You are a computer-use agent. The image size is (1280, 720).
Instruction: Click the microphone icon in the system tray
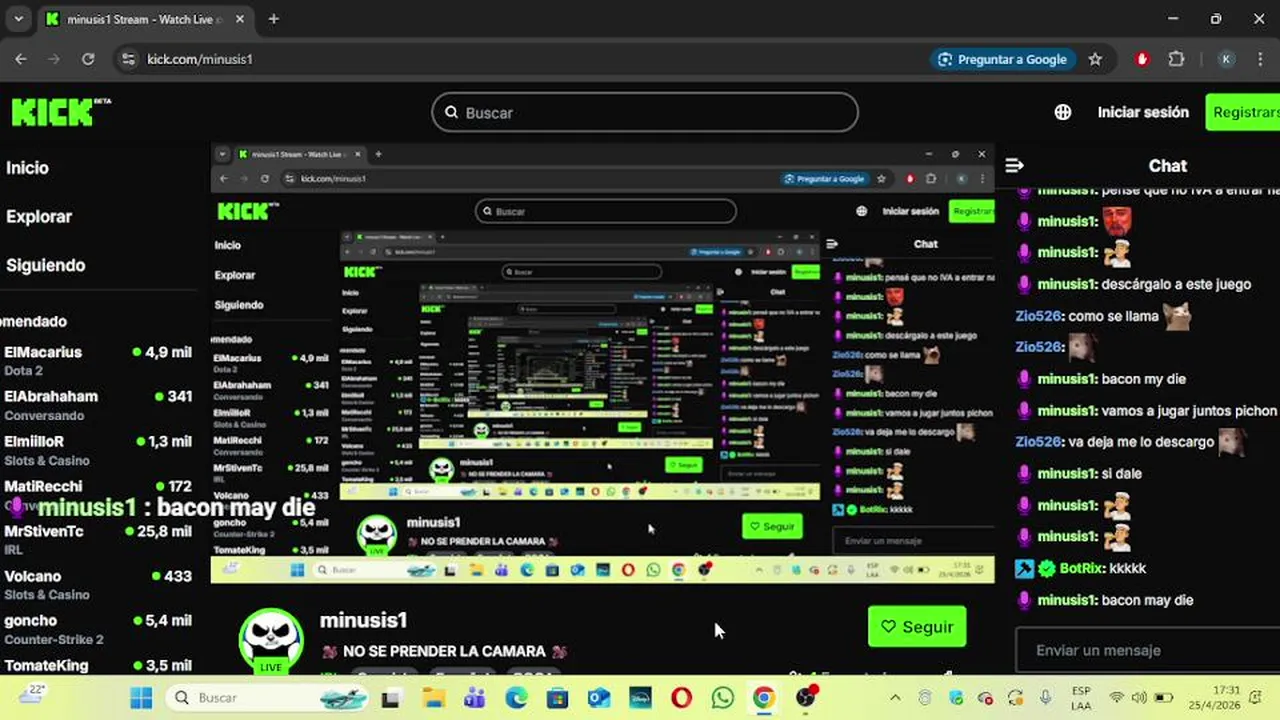1045,697
